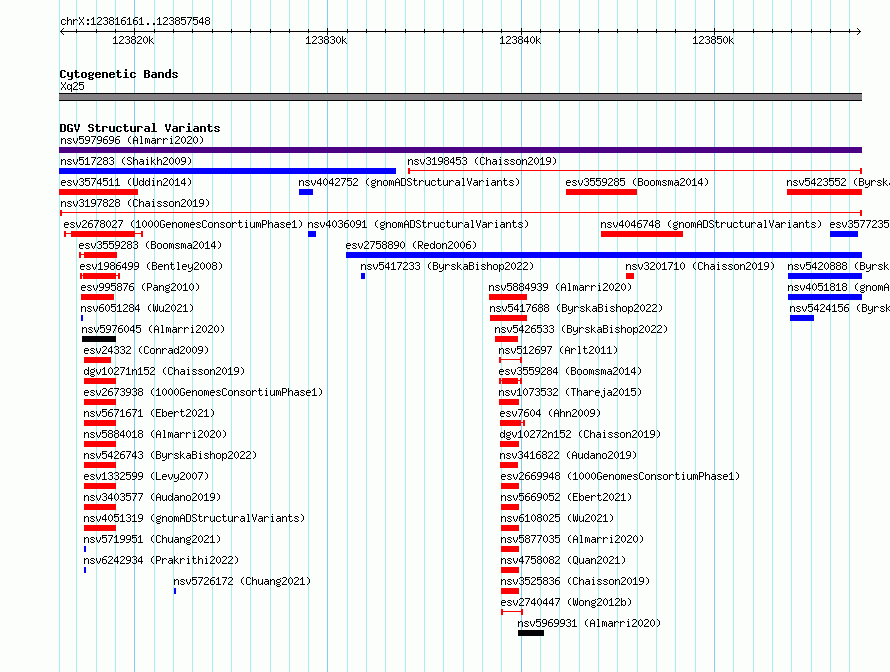The image size is (890, 672).
Task: Select nsv3403577 (Audano2019) label
Action: pyautogui.click(x=152, y=497)
